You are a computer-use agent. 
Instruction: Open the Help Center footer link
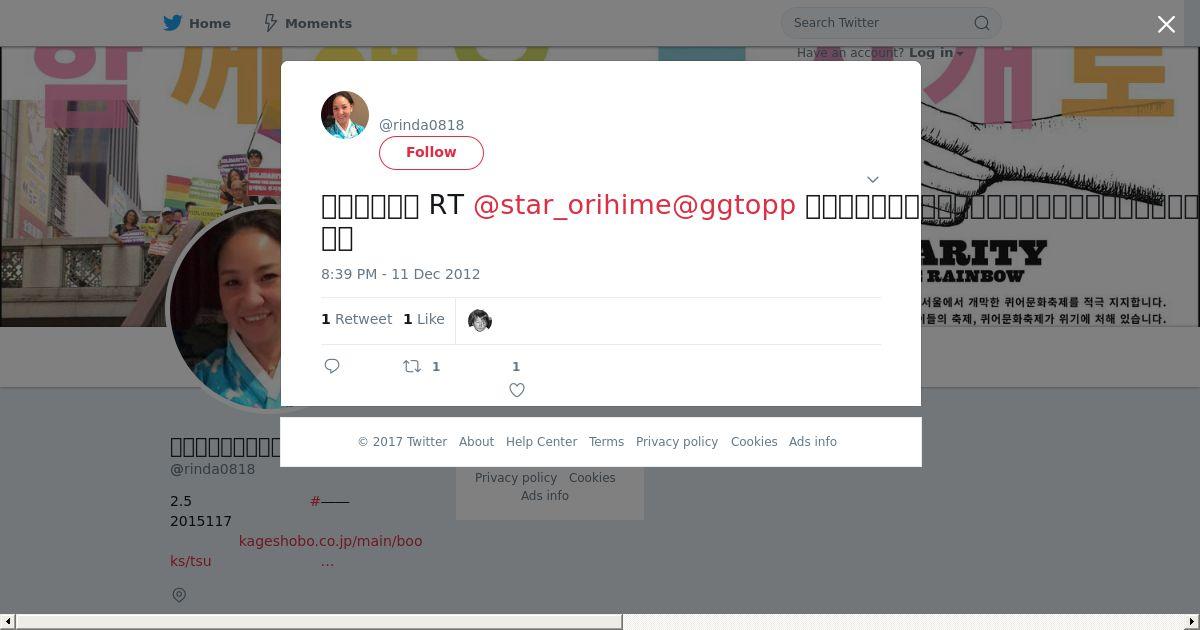point(541,442)
